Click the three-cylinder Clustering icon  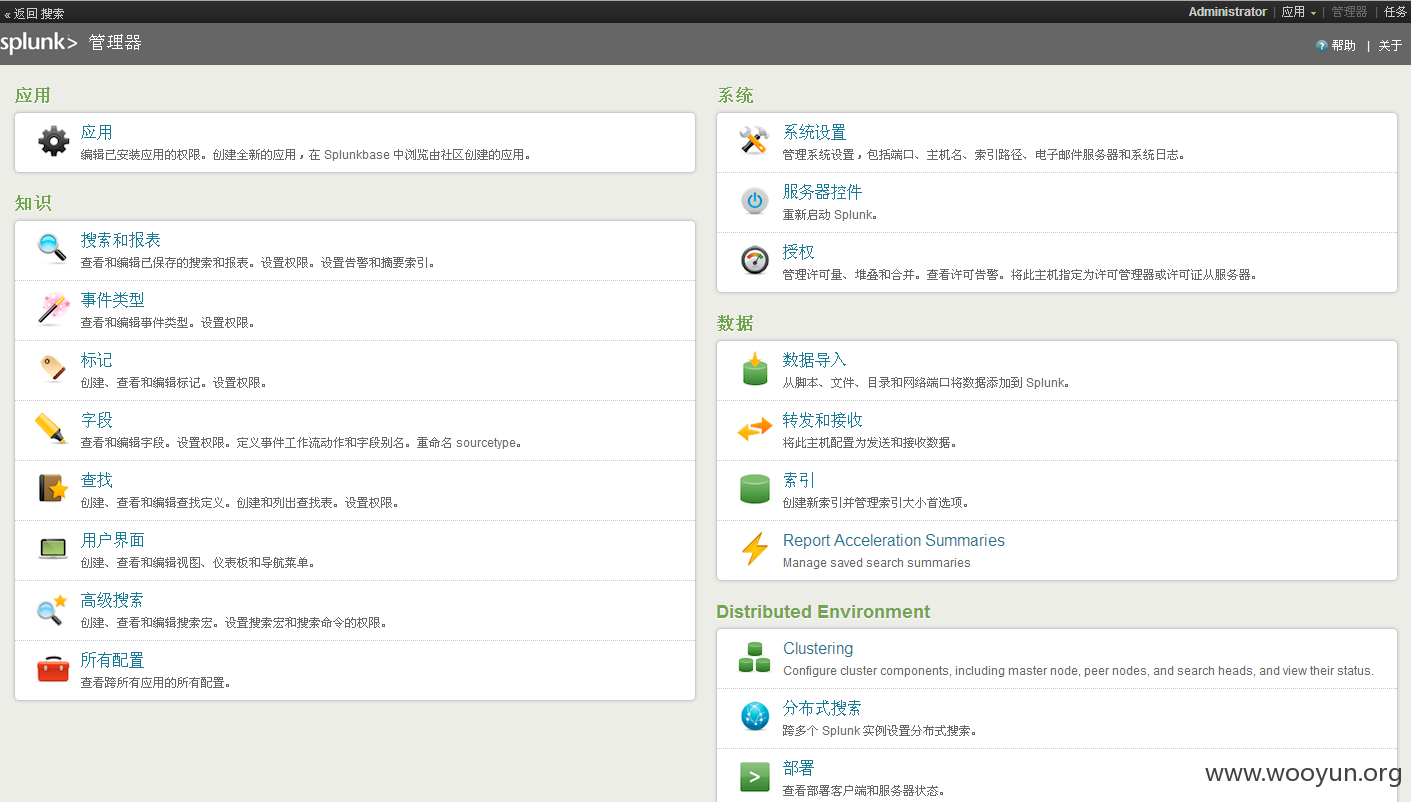point(755,657)
